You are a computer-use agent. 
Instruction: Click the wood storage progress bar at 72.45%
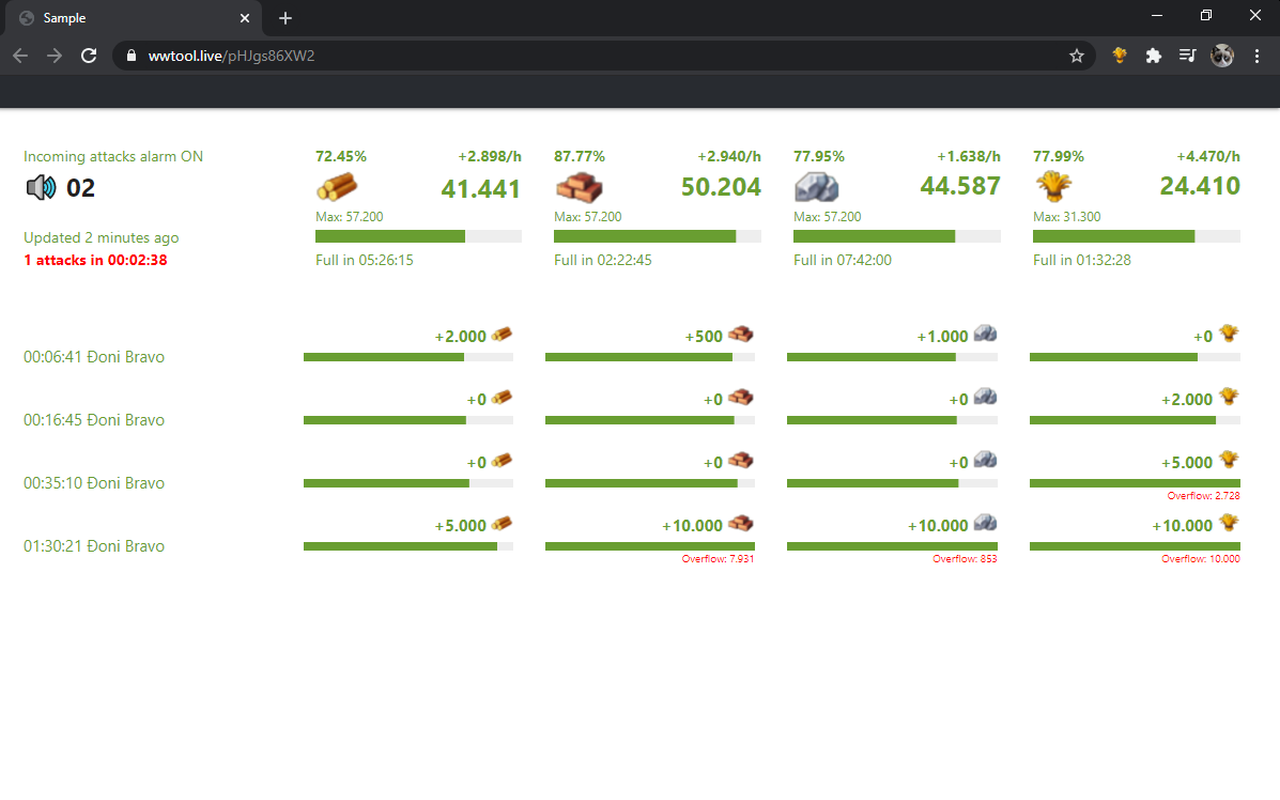click(418, 236)
